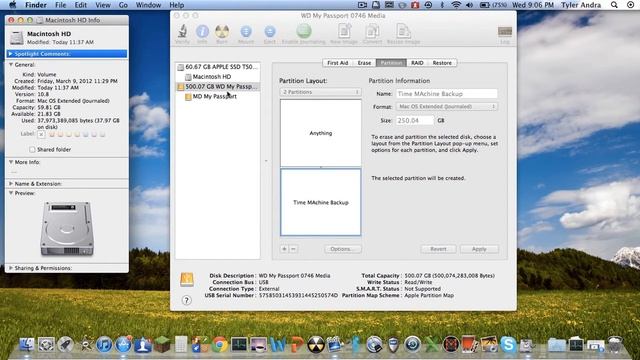Select the Time MAchine Backup partition block
This screenshot has width=640, height=360.
320,202
